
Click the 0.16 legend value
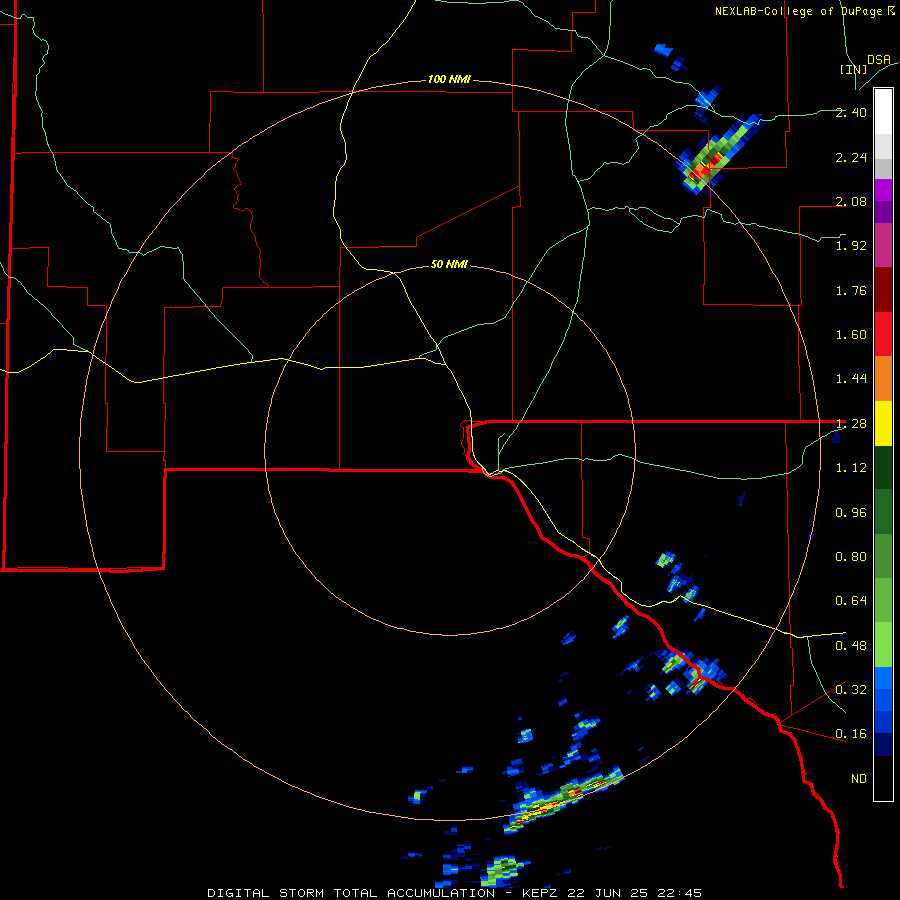(851, 734)
